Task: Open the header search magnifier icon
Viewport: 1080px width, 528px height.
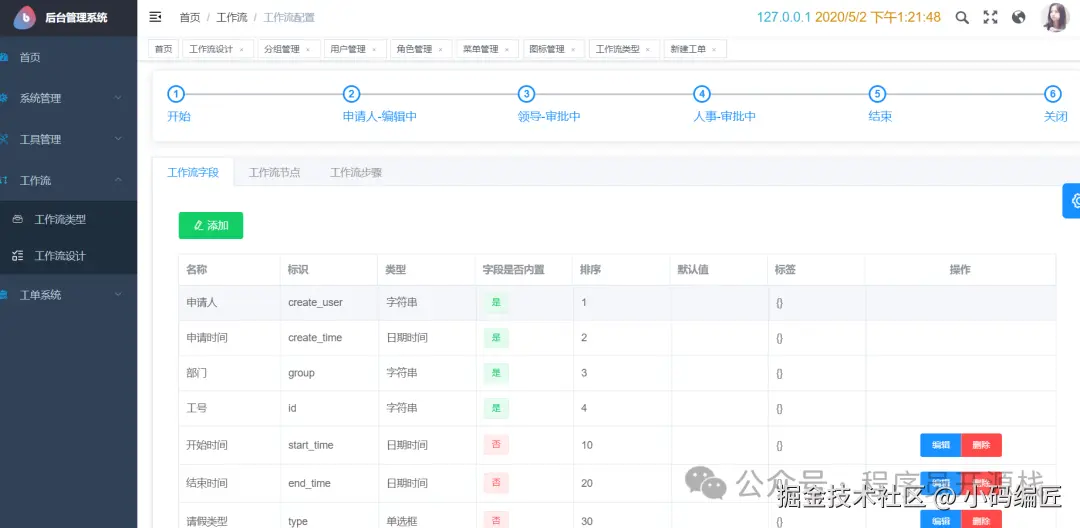Action: (x=962, y=17)
